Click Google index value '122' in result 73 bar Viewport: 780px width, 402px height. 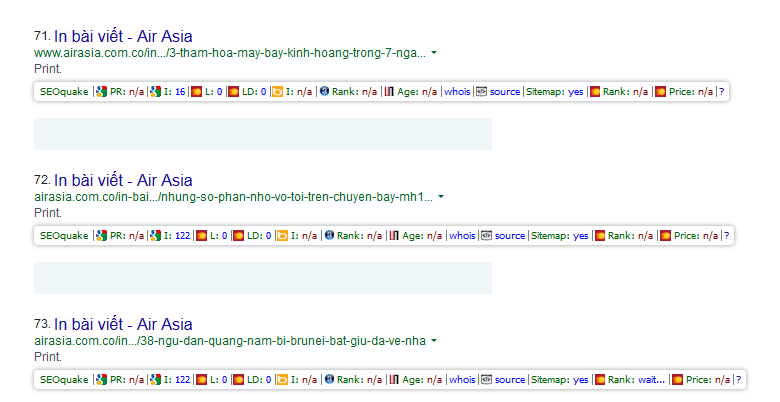(x=183, y=380)
